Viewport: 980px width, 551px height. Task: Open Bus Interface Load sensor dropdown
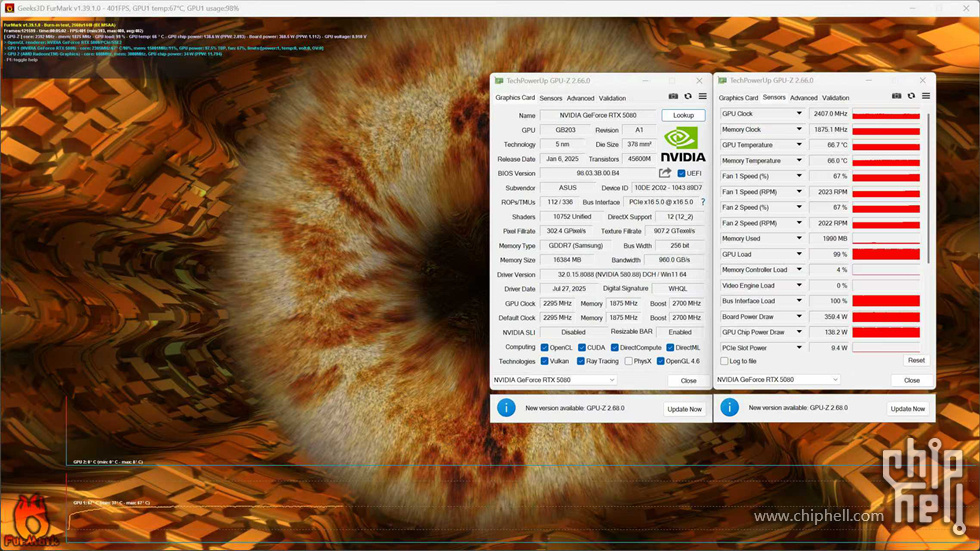[x=799, y=301]
